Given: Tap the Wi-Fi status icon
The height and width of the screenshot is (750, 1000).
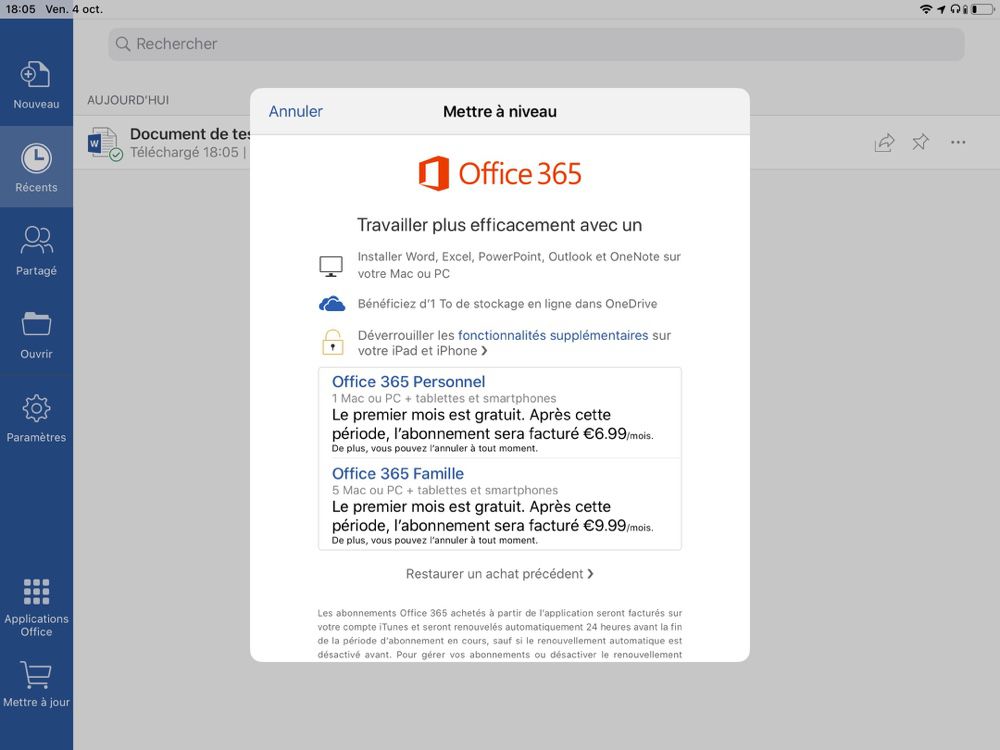Looking at the screenshot, I should tap(925, 9).
